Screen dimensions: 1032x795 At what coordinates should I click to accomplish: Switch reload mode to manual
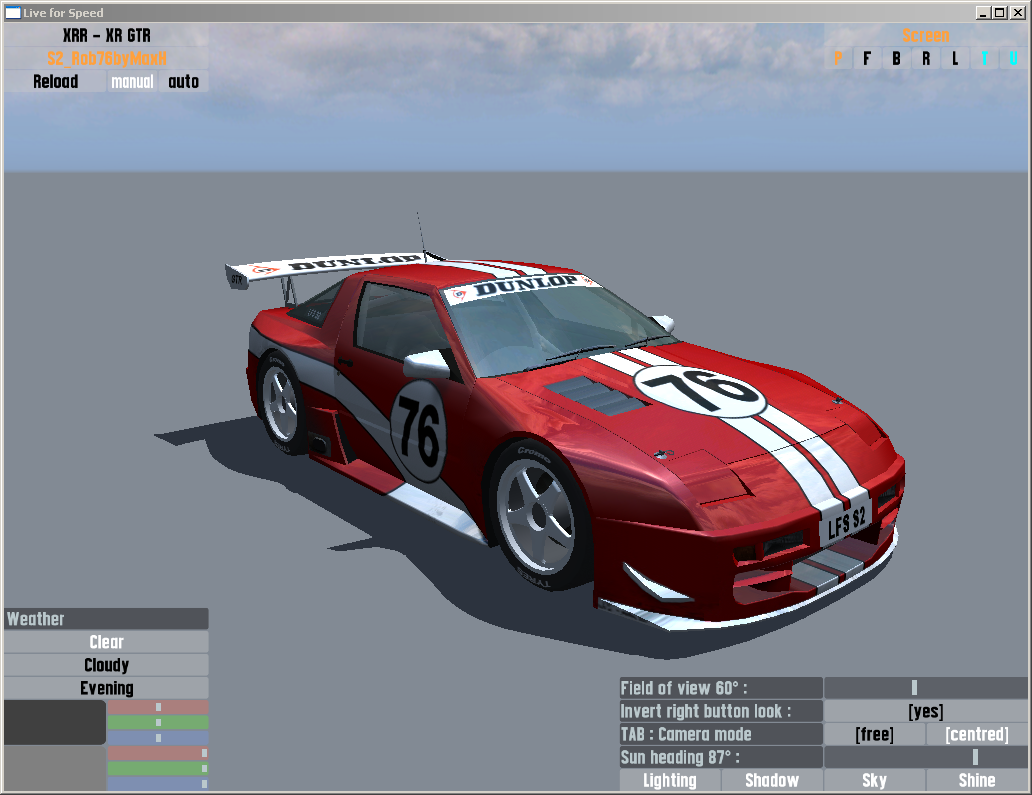(132, 82)
